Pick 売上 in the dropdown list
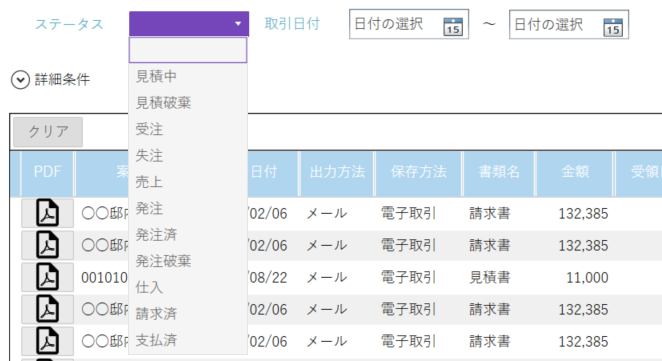This screenshot has width=662, height=361. 188,182
